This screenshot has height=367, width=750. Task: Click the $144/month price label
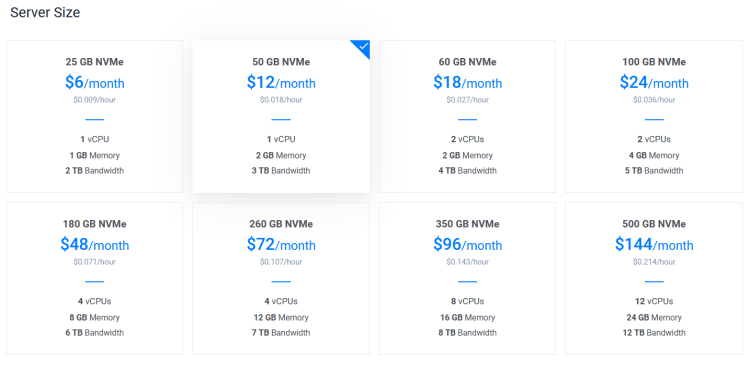coord(654,245)
